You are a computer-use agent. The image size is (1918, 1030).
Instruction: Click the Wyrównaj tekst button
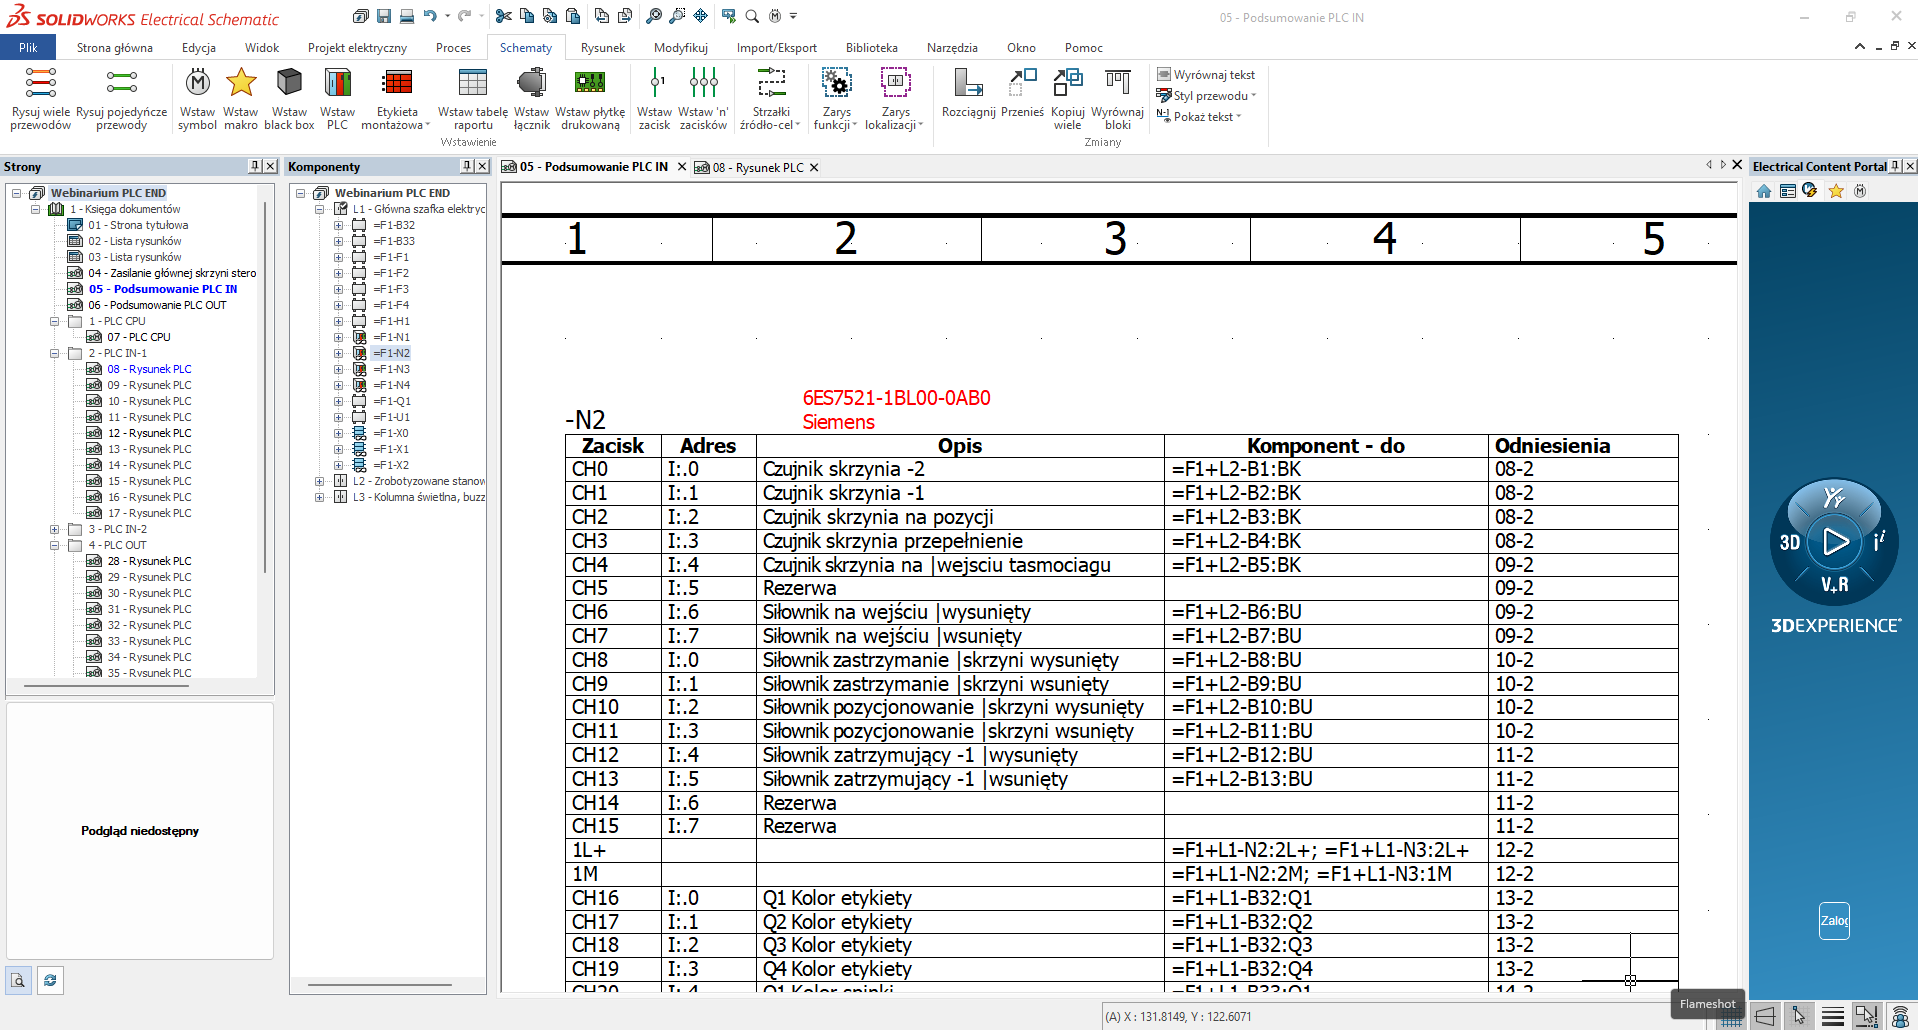(x=1206, y=75)
